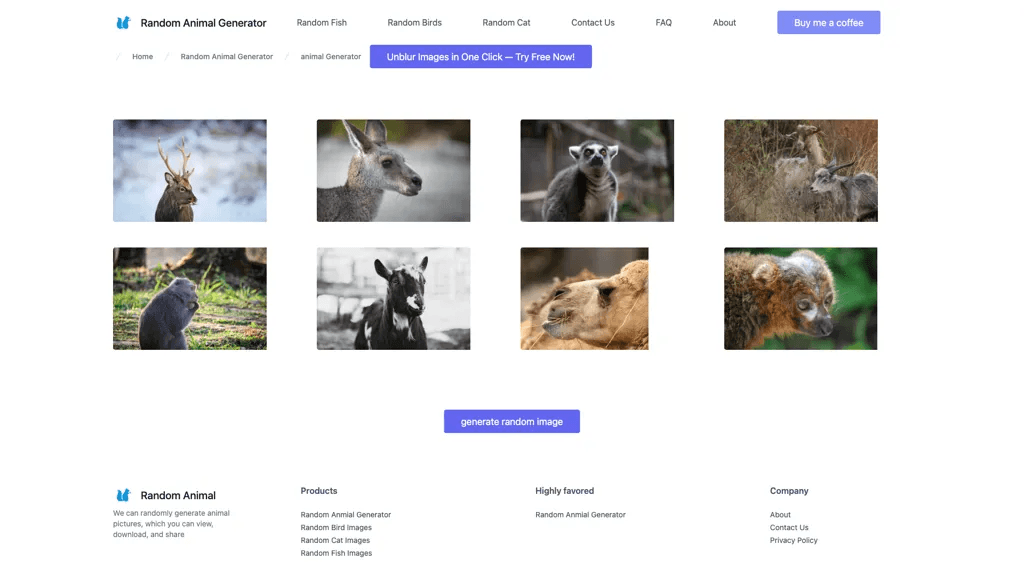This screenshot has height=576, width=1024.
Task: Open Random Bird Images footer link
Action: (336, 528)
